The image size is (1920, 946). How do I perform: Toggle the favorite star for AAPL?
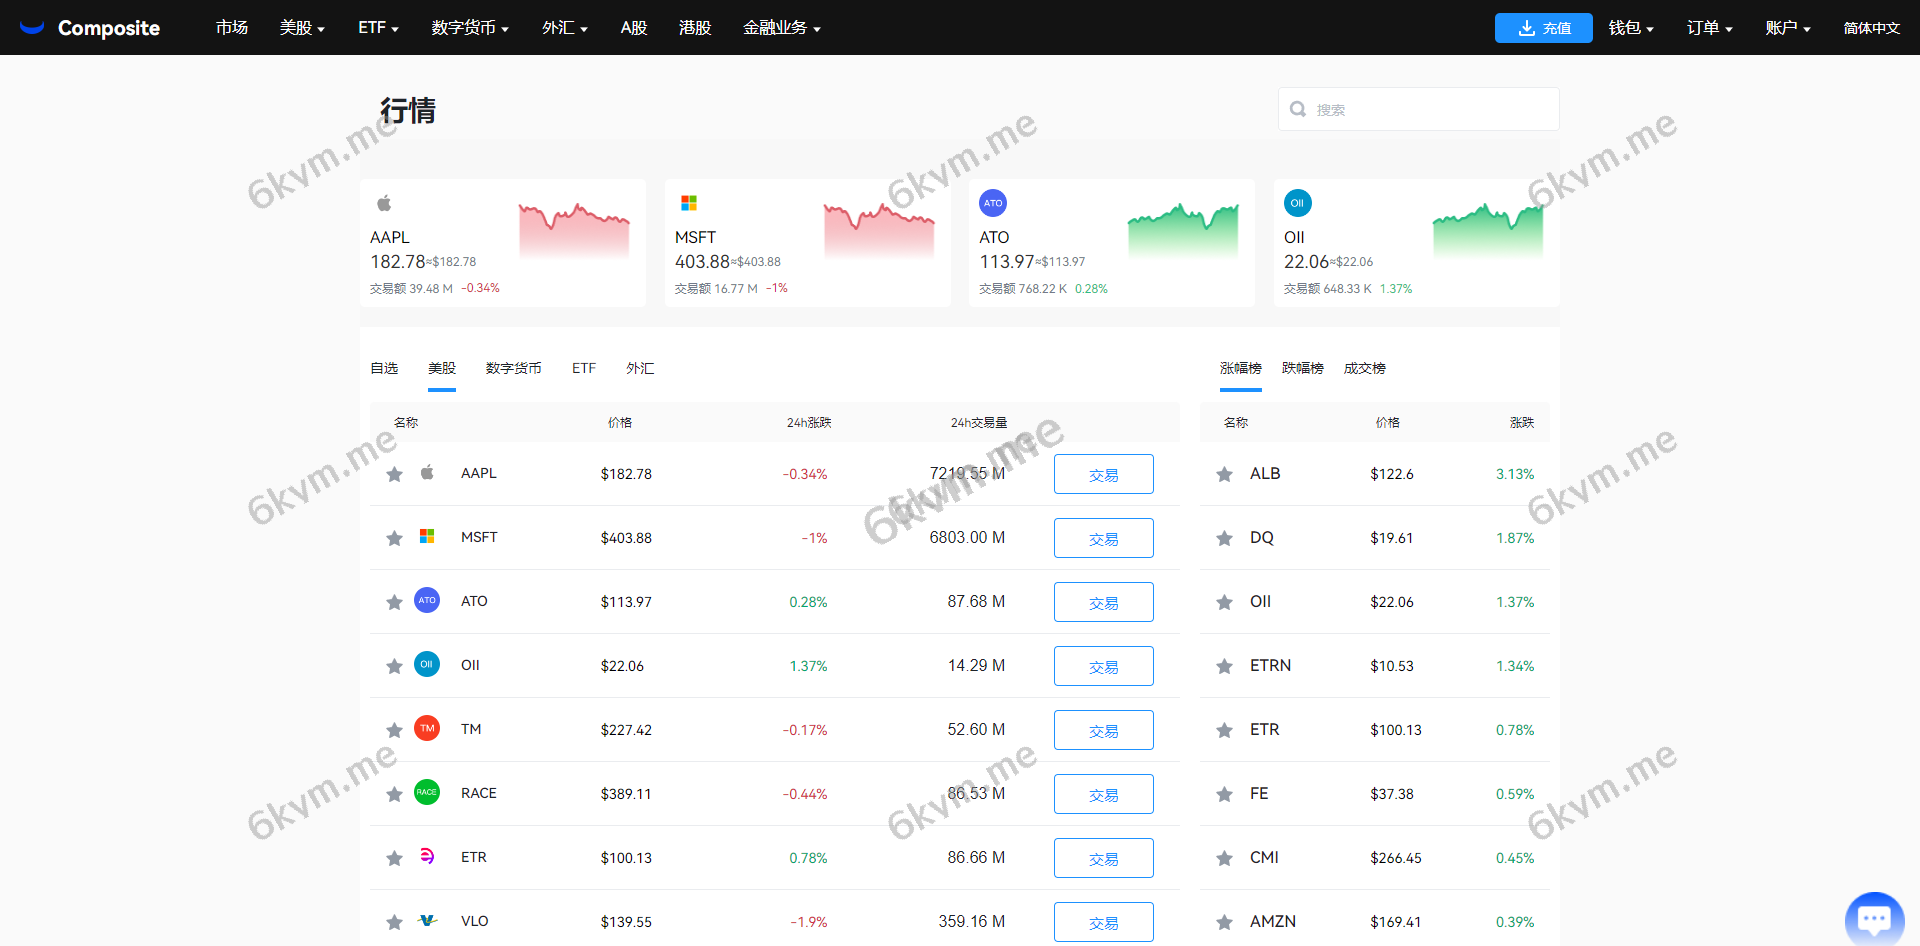pos(394,473)
